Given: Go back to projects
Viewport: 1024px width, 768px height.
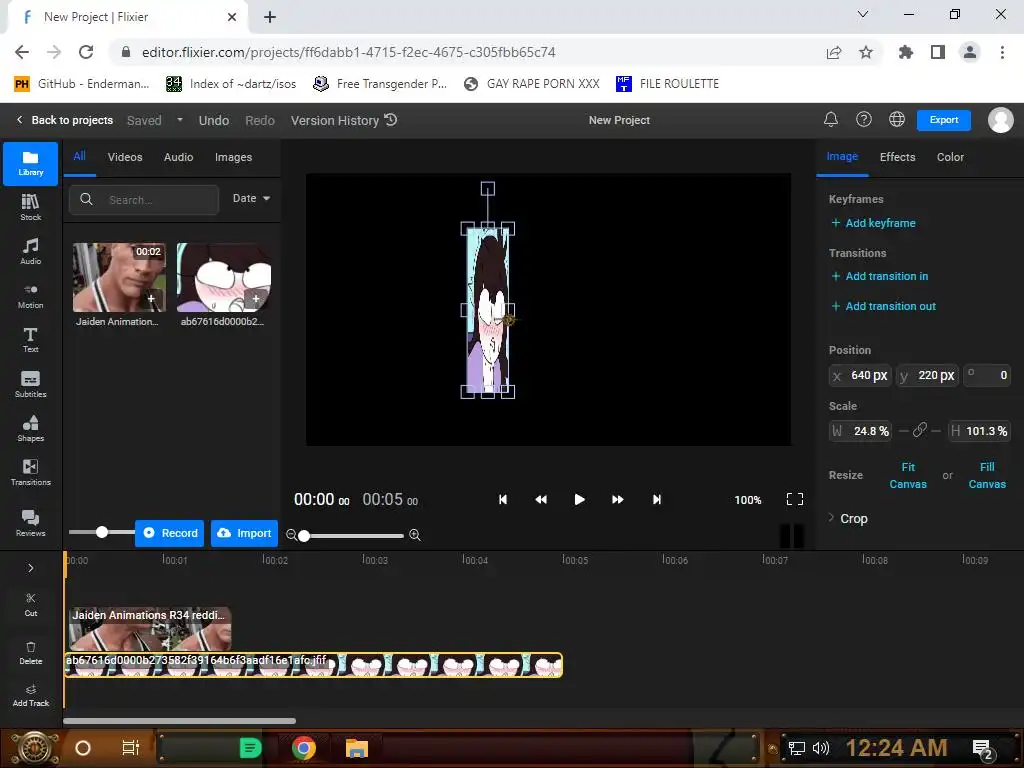Looking at the screenshot, I should (65, 120).
